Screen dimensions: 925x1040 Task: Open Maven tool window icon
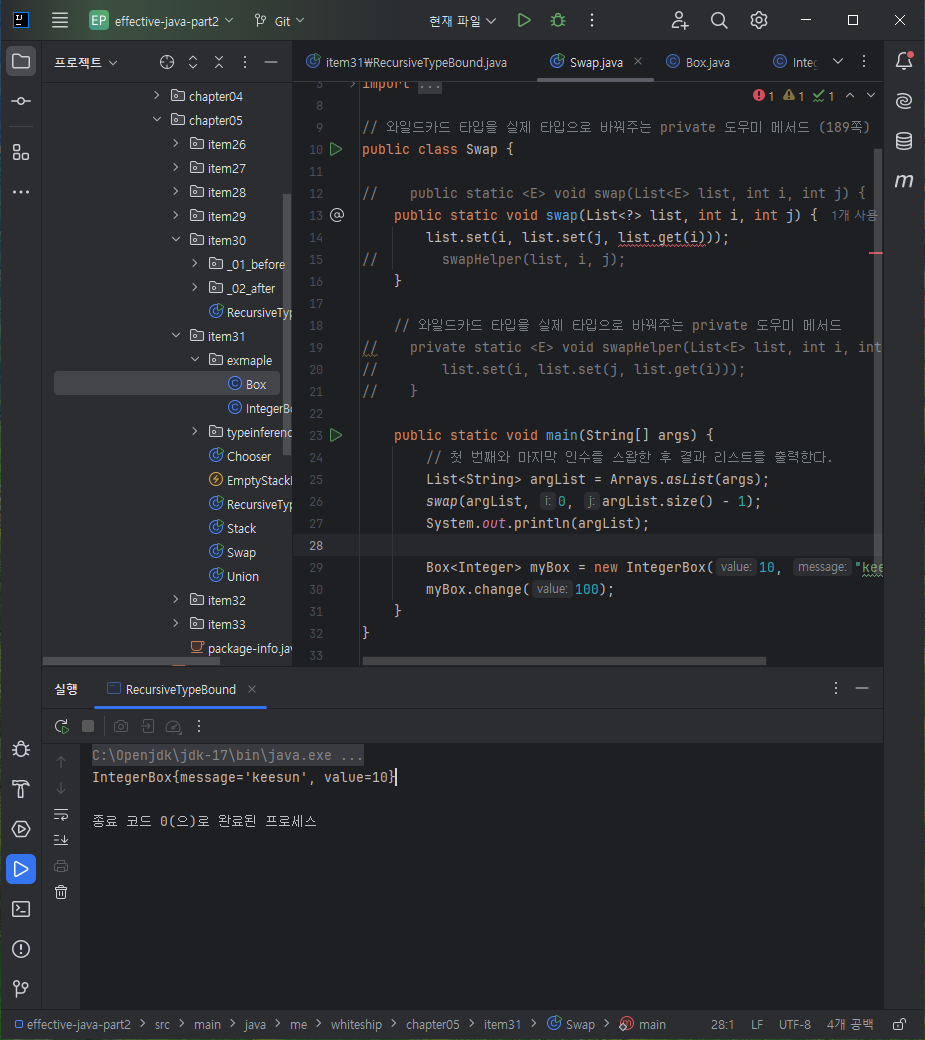[904, 180]
